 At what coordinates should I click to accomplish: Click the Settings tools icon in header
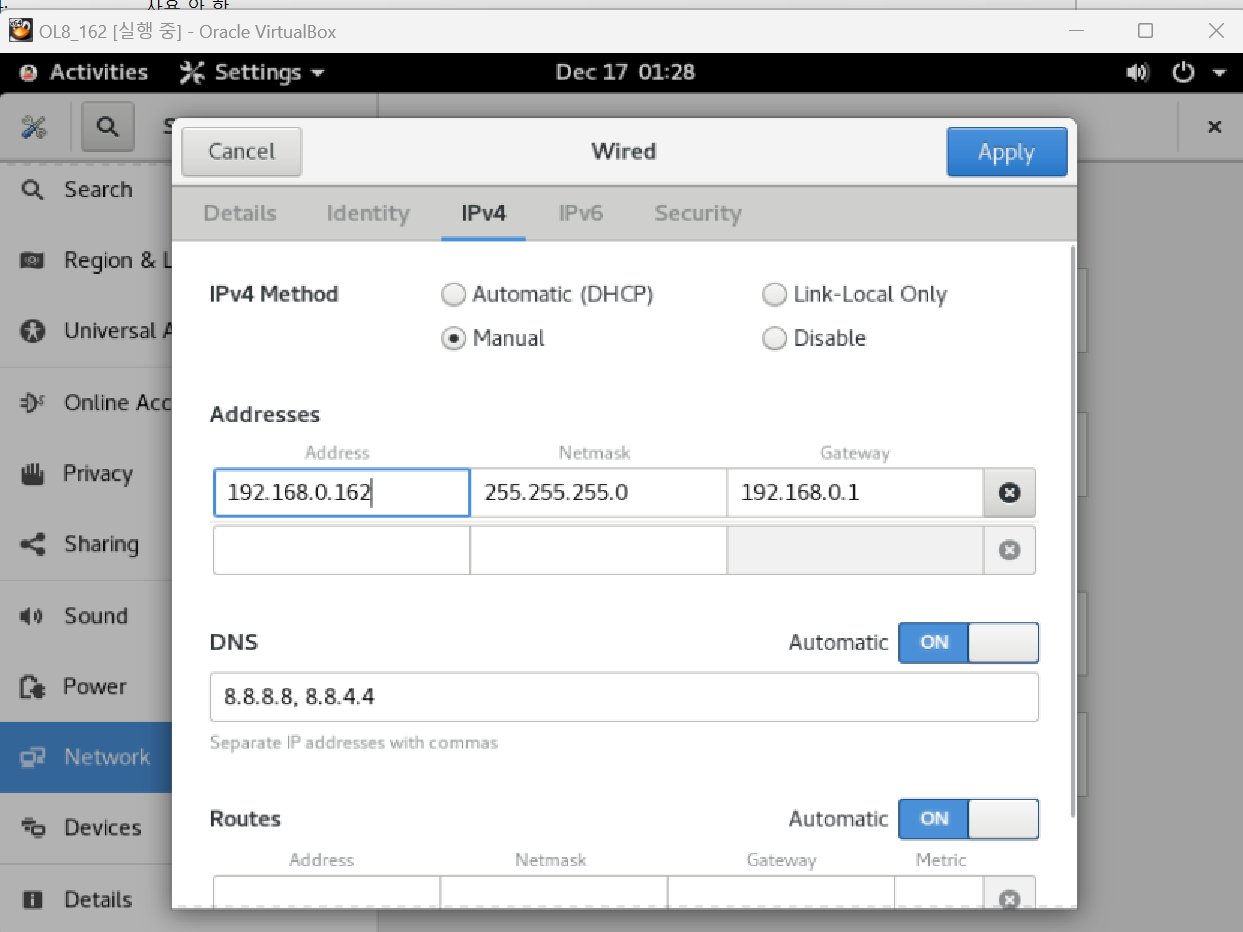[35, 127]
